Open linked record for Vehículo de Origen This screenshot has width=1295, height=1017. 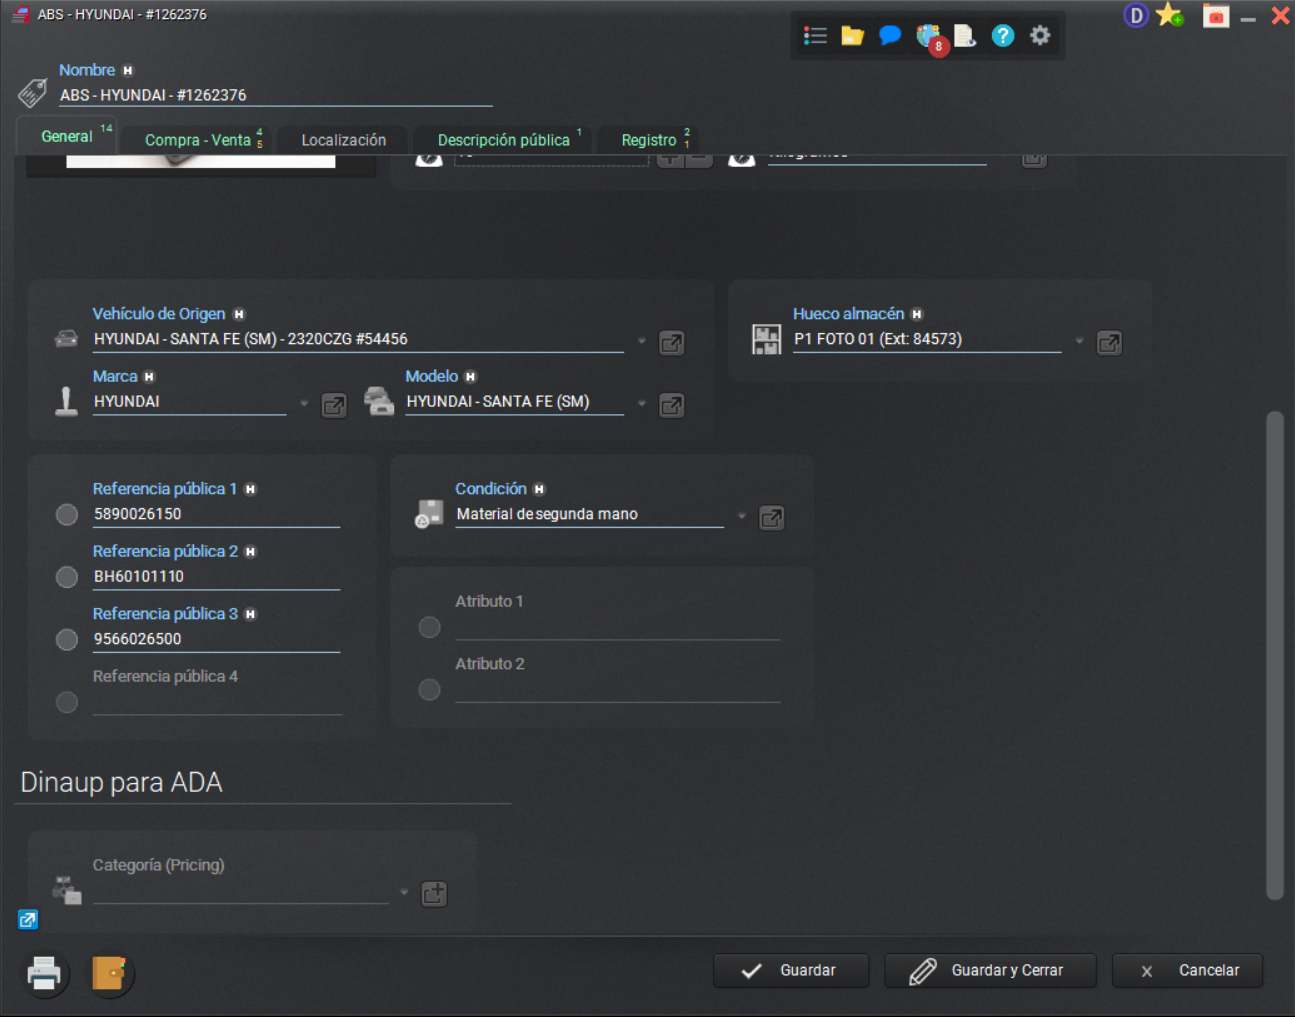click(x=672, y=343)
